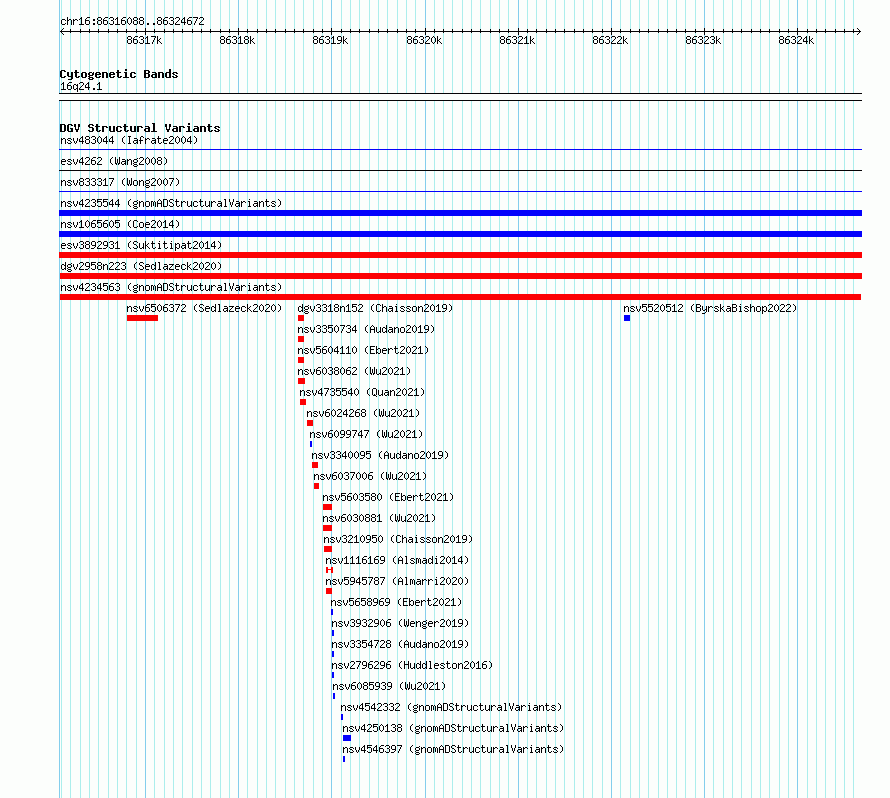Click the nsv4235544 (gnomADStructuralVariants) label
Image resolution: width=890 pixels, height=798 pixels.
[171, 203]
